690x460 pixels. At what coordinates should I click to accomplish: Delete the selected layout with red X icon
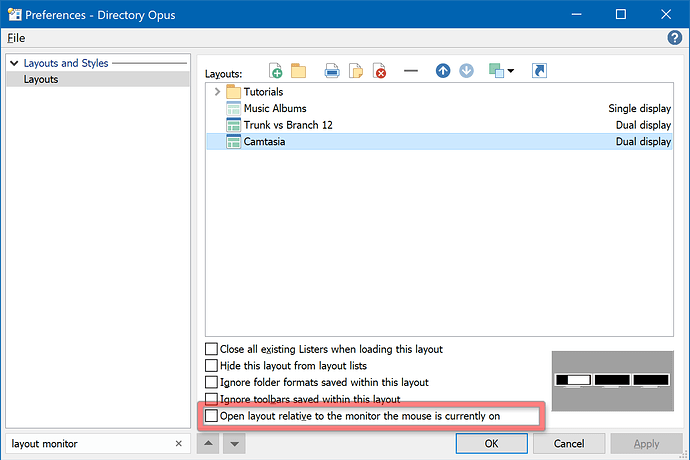[x=379, y=71]
